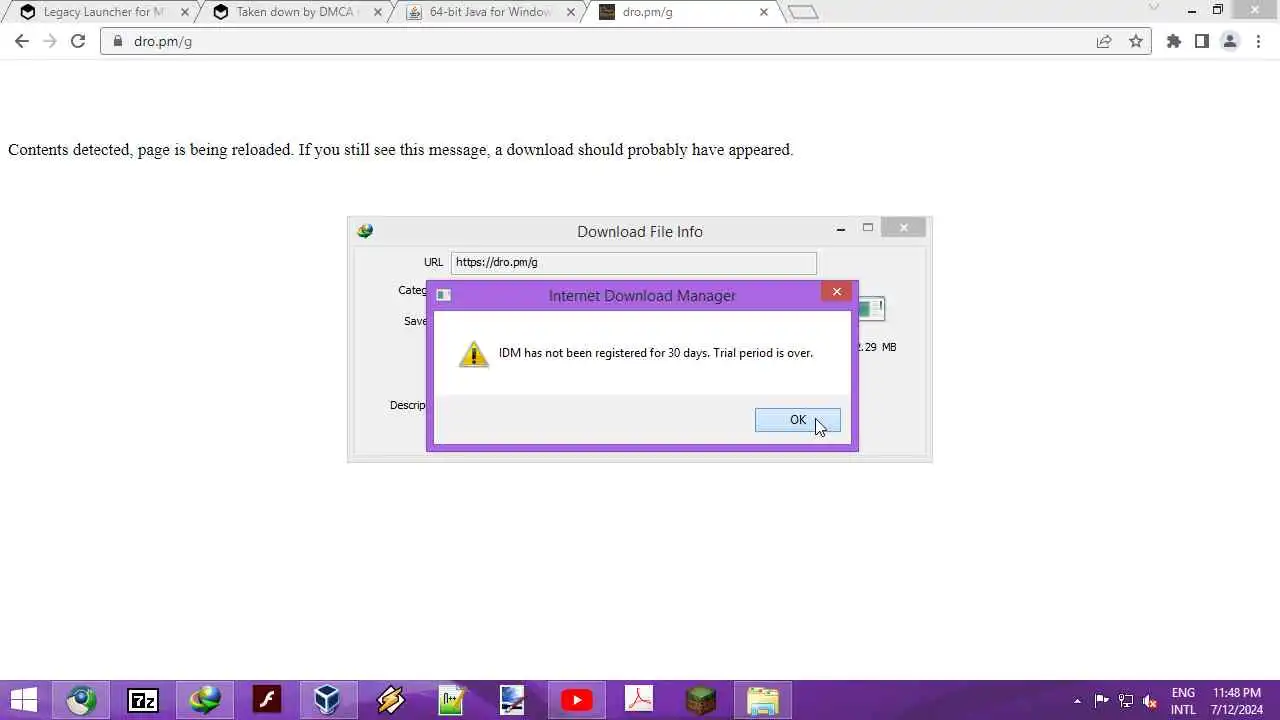This screenshot has width=1280, height=720.
Task: Open the profile avatar menu
Action: (x=1230, y=41)
